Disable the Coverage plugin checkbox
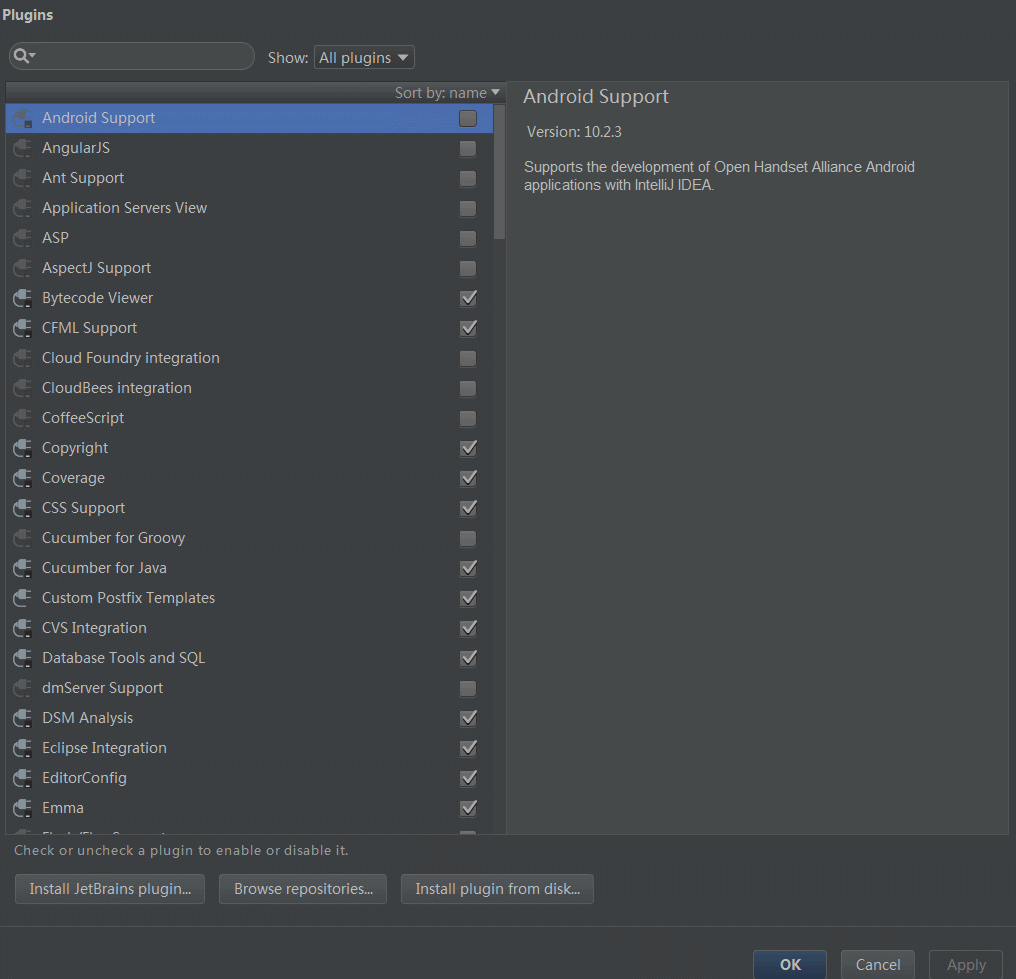The width and height of the screenshot is (1016, 979). 468,478
